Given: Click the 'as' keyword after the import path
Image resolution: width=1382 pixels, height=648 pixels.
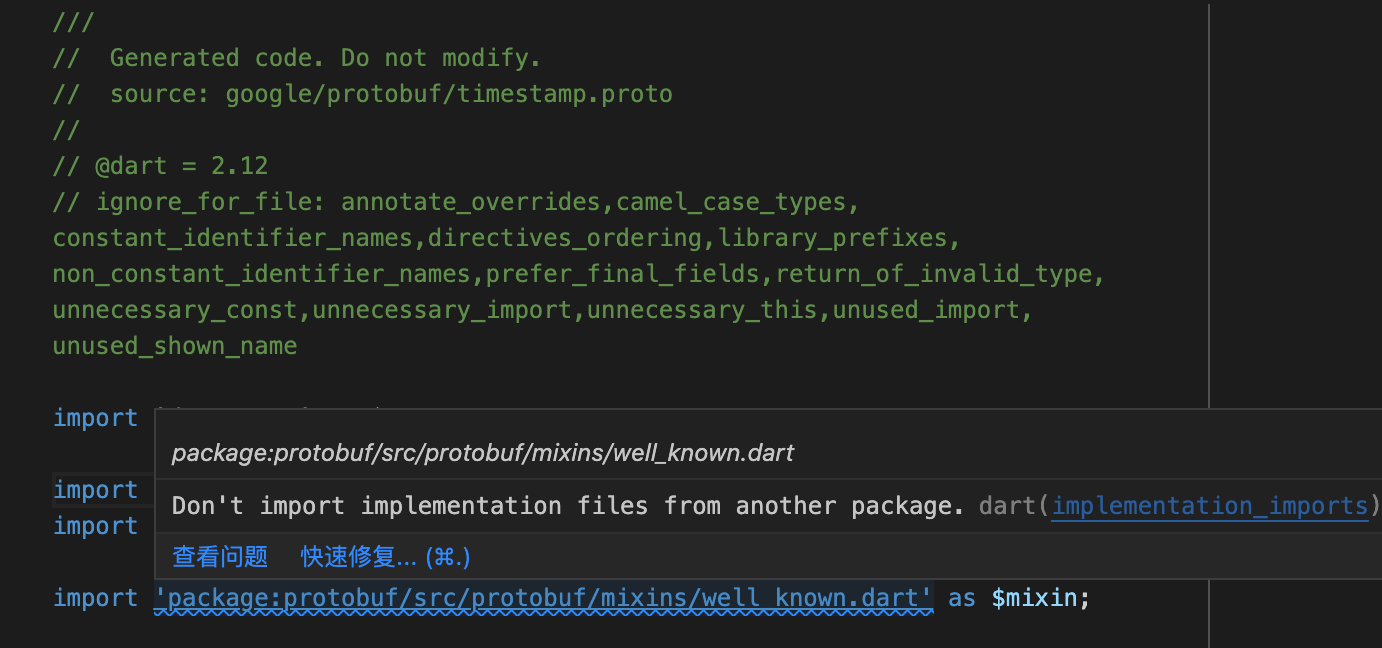Looking at the screenshot, I should (x=961, y=597).
